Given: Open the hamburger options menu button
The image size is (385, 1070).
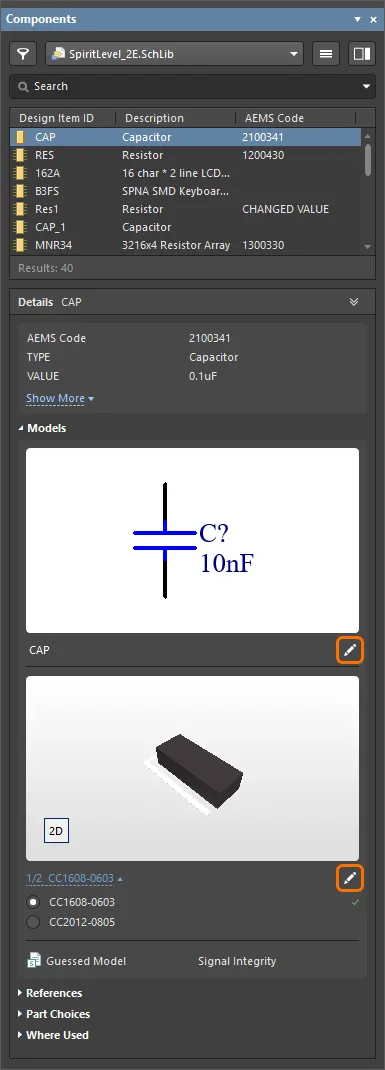Looking at the screenshot, I should (x=326, y=53).
